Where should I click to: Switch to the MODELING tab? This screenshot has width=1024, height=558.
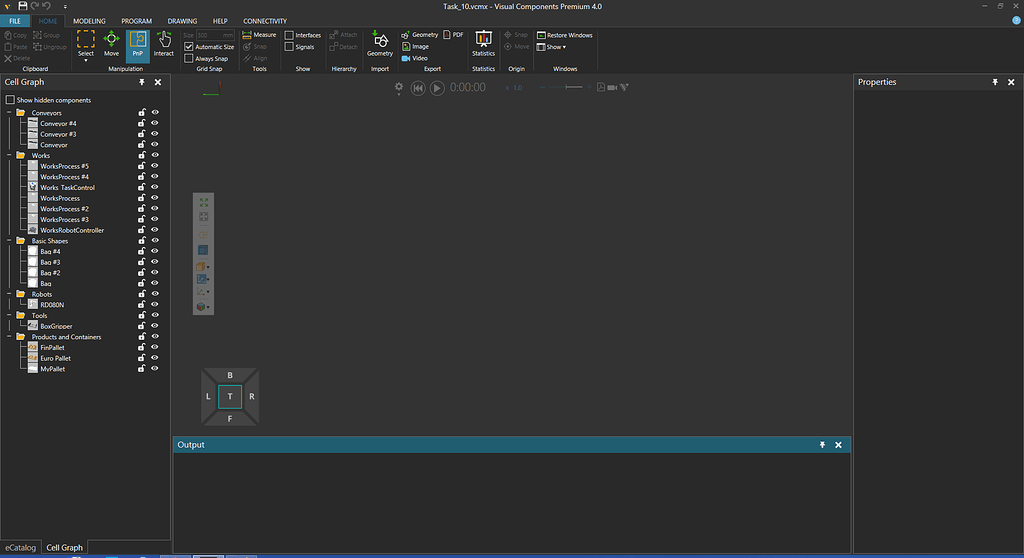point(89,21)
